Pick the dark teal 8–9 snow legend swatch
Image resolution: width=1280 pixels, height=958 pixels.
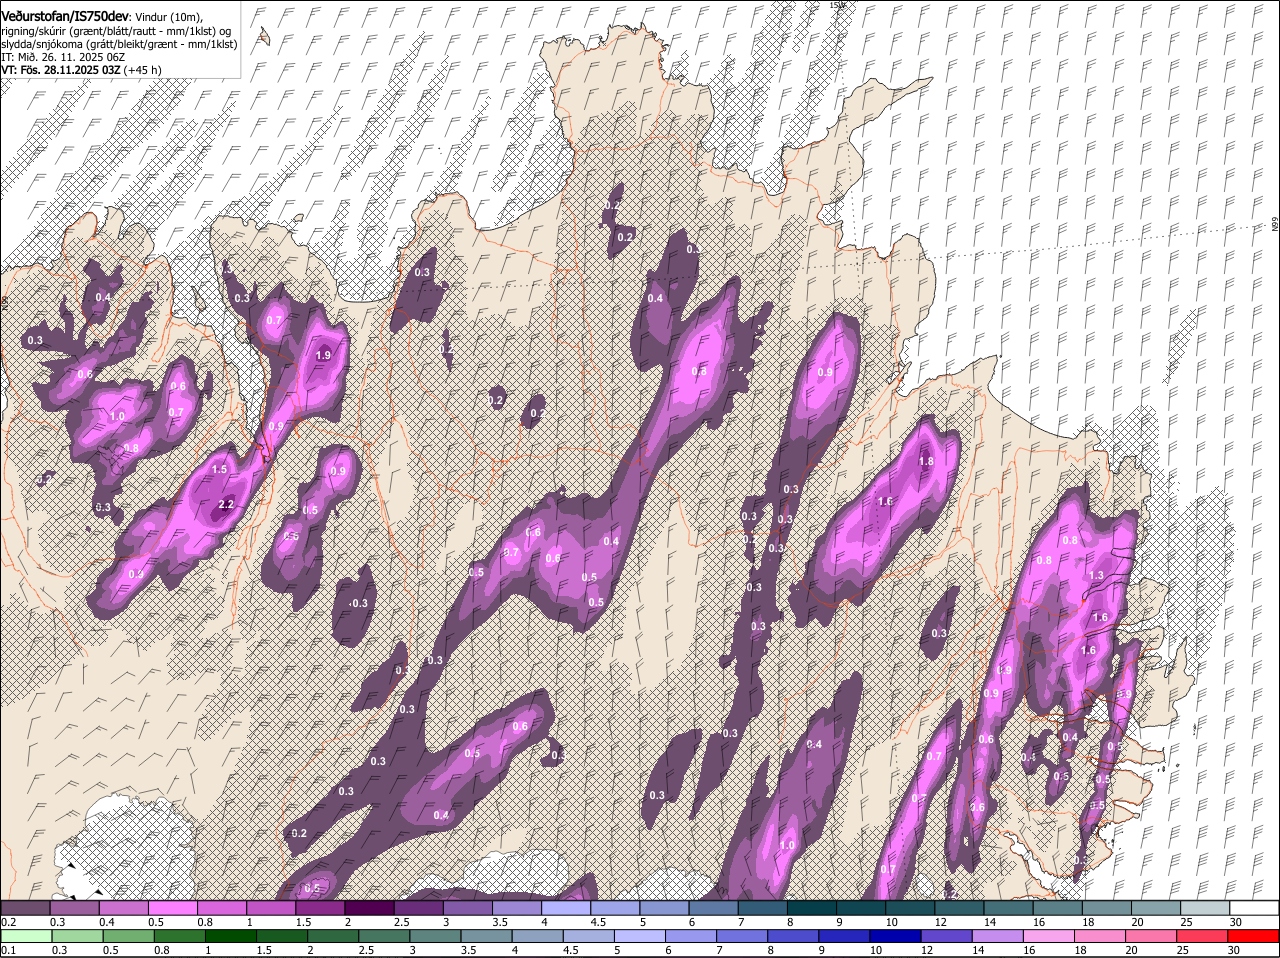[811, 907]
